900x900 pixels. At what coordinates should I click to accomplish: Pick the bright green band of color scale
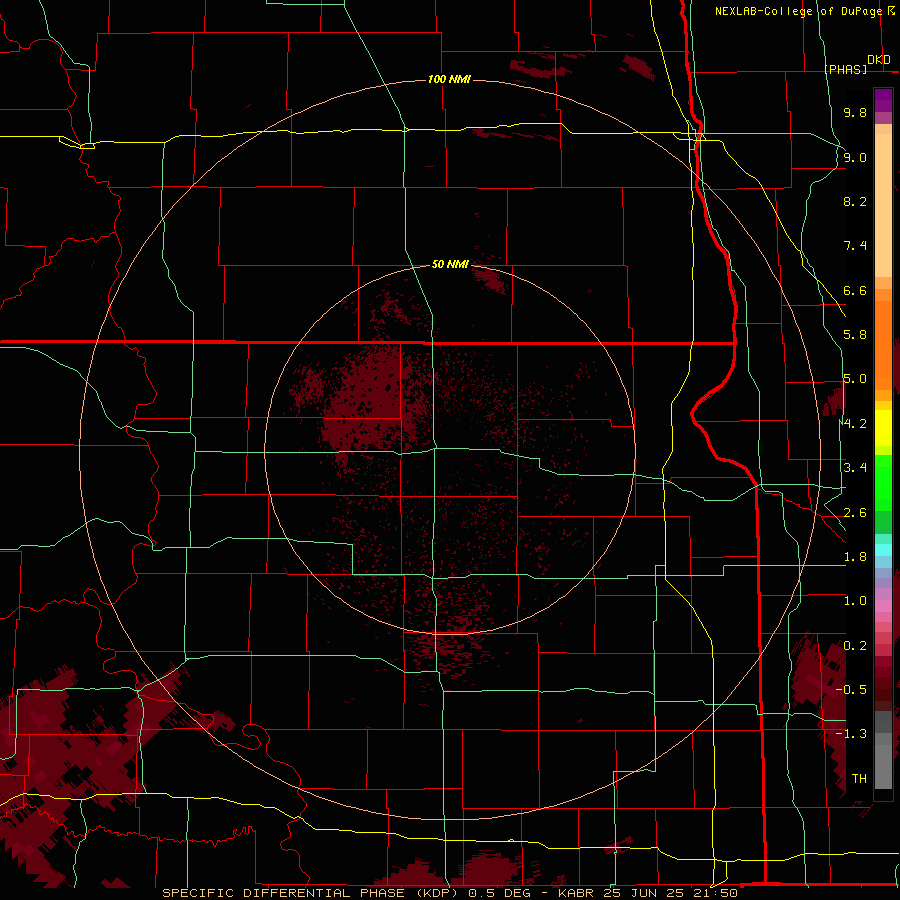coord(883,482)
